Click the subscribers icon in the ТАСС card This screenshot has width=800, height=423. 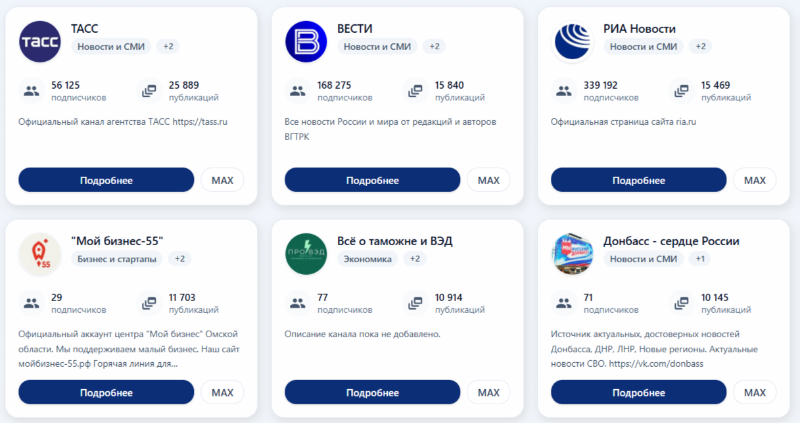(31, 91)
